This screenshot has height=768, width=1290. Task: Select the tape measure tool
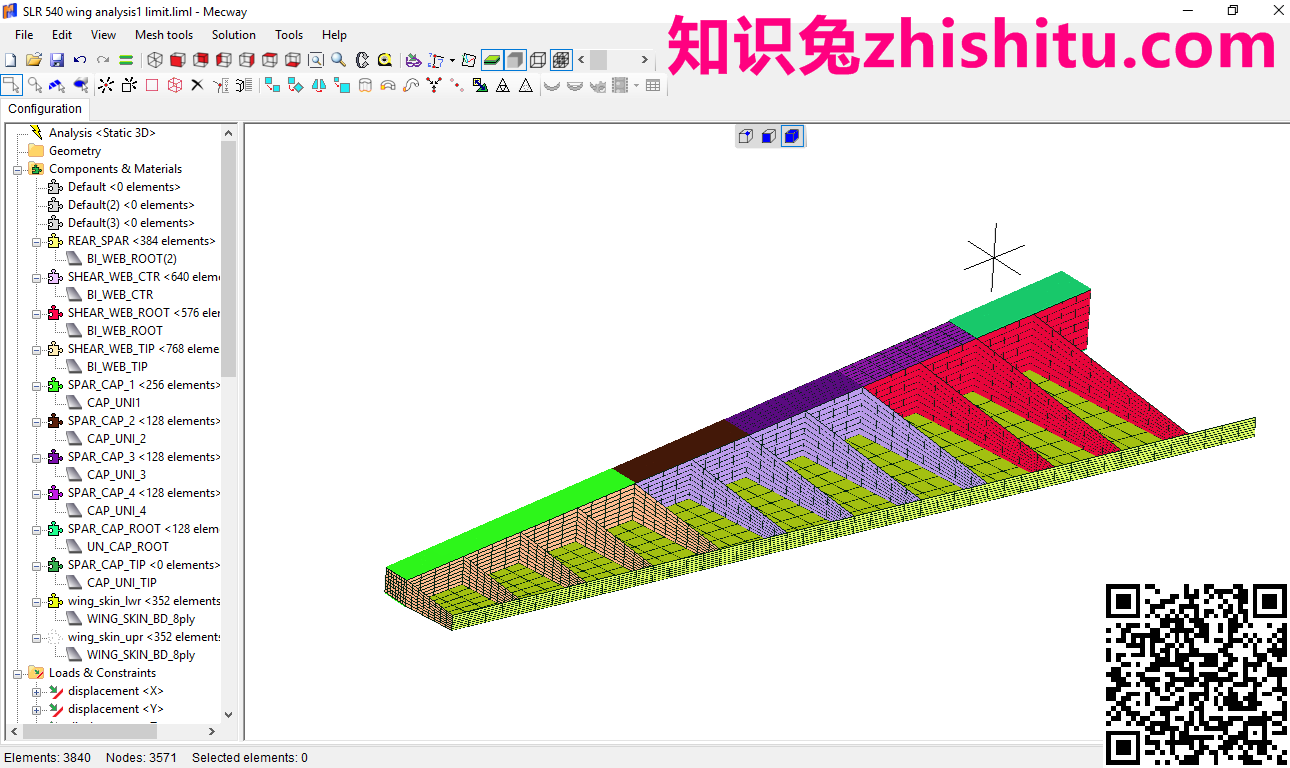point(385,60)
